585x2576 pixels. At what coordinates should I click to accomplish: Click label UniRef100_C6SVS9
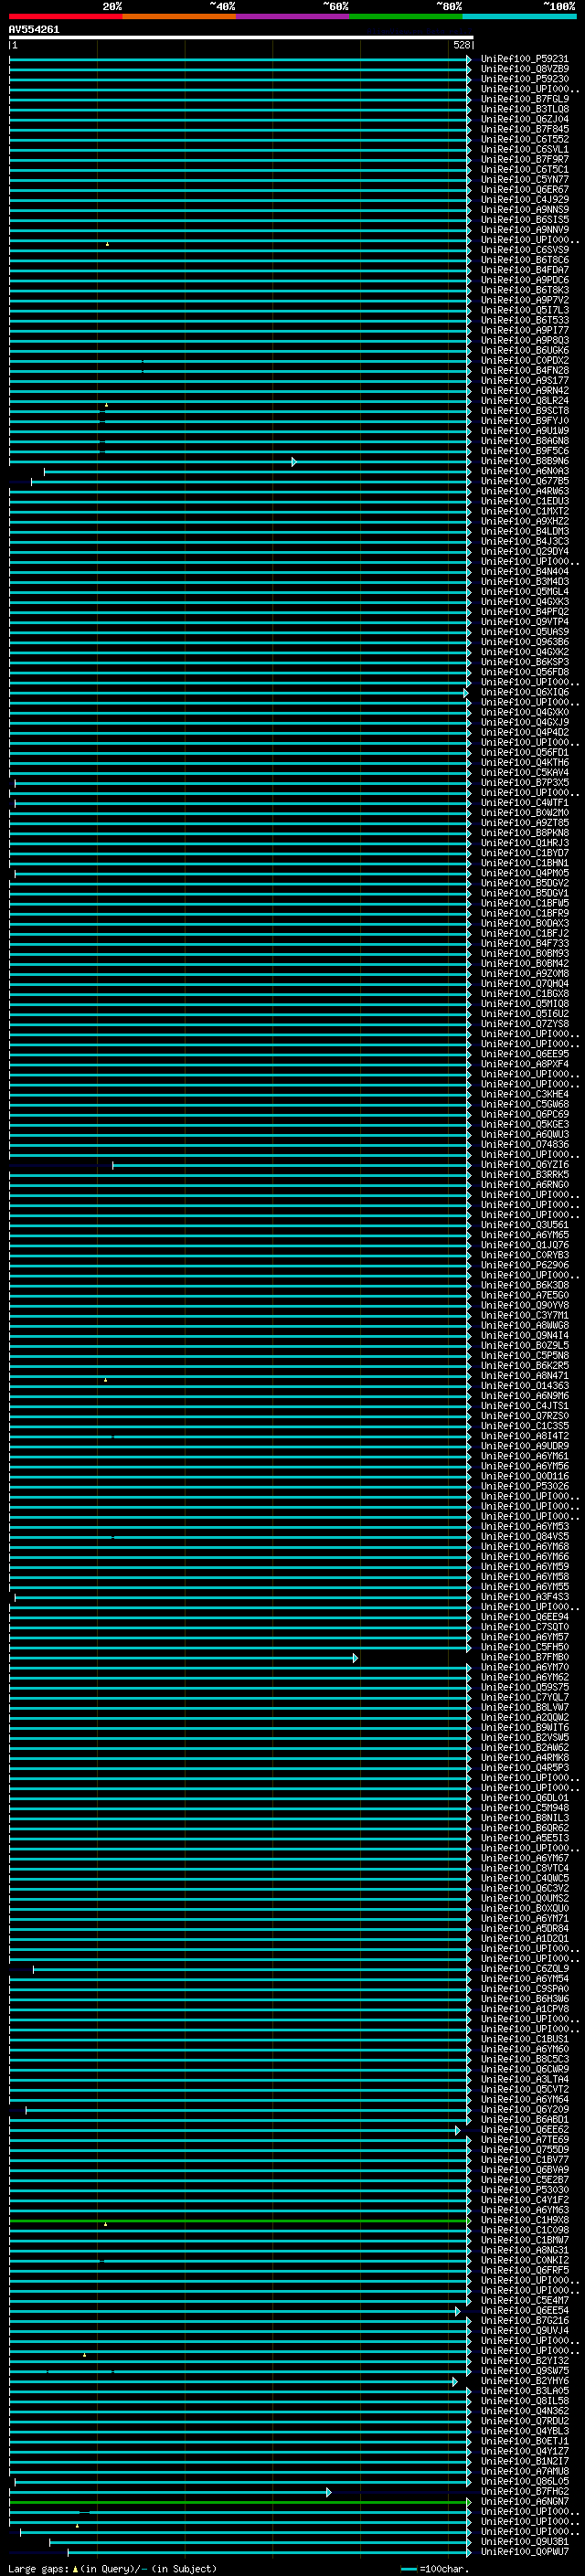(x=524, y=250)
